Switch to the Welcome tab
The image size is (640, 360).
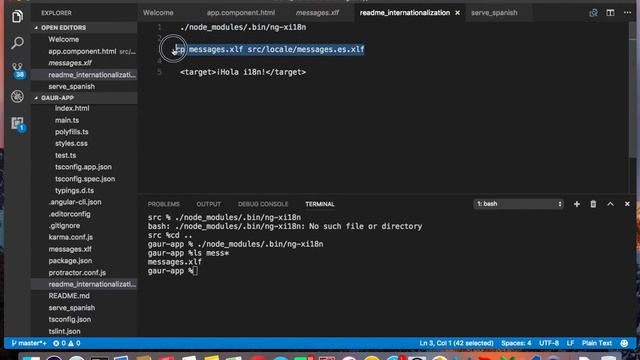pyautogui.click(x=158, y=13)
